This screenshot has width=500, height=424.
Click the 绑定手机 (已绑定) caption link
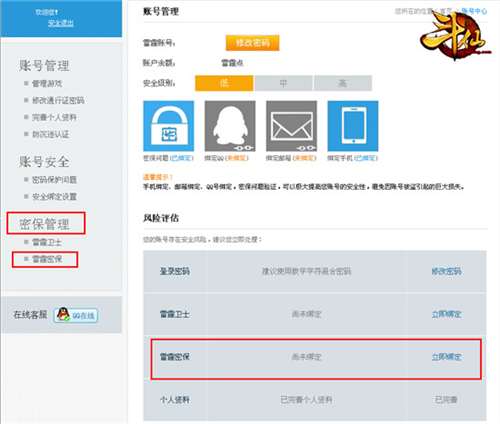(352, 158)
